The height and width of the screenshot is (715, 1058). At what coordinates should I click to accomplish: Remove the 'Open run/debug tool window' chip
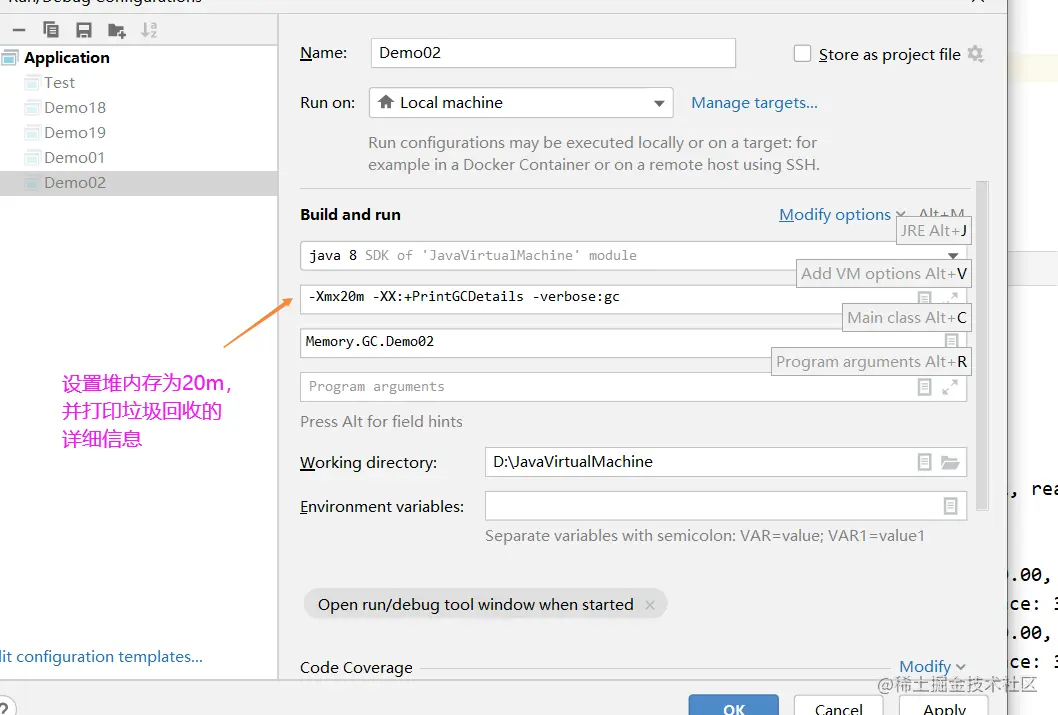pos(650,605)
